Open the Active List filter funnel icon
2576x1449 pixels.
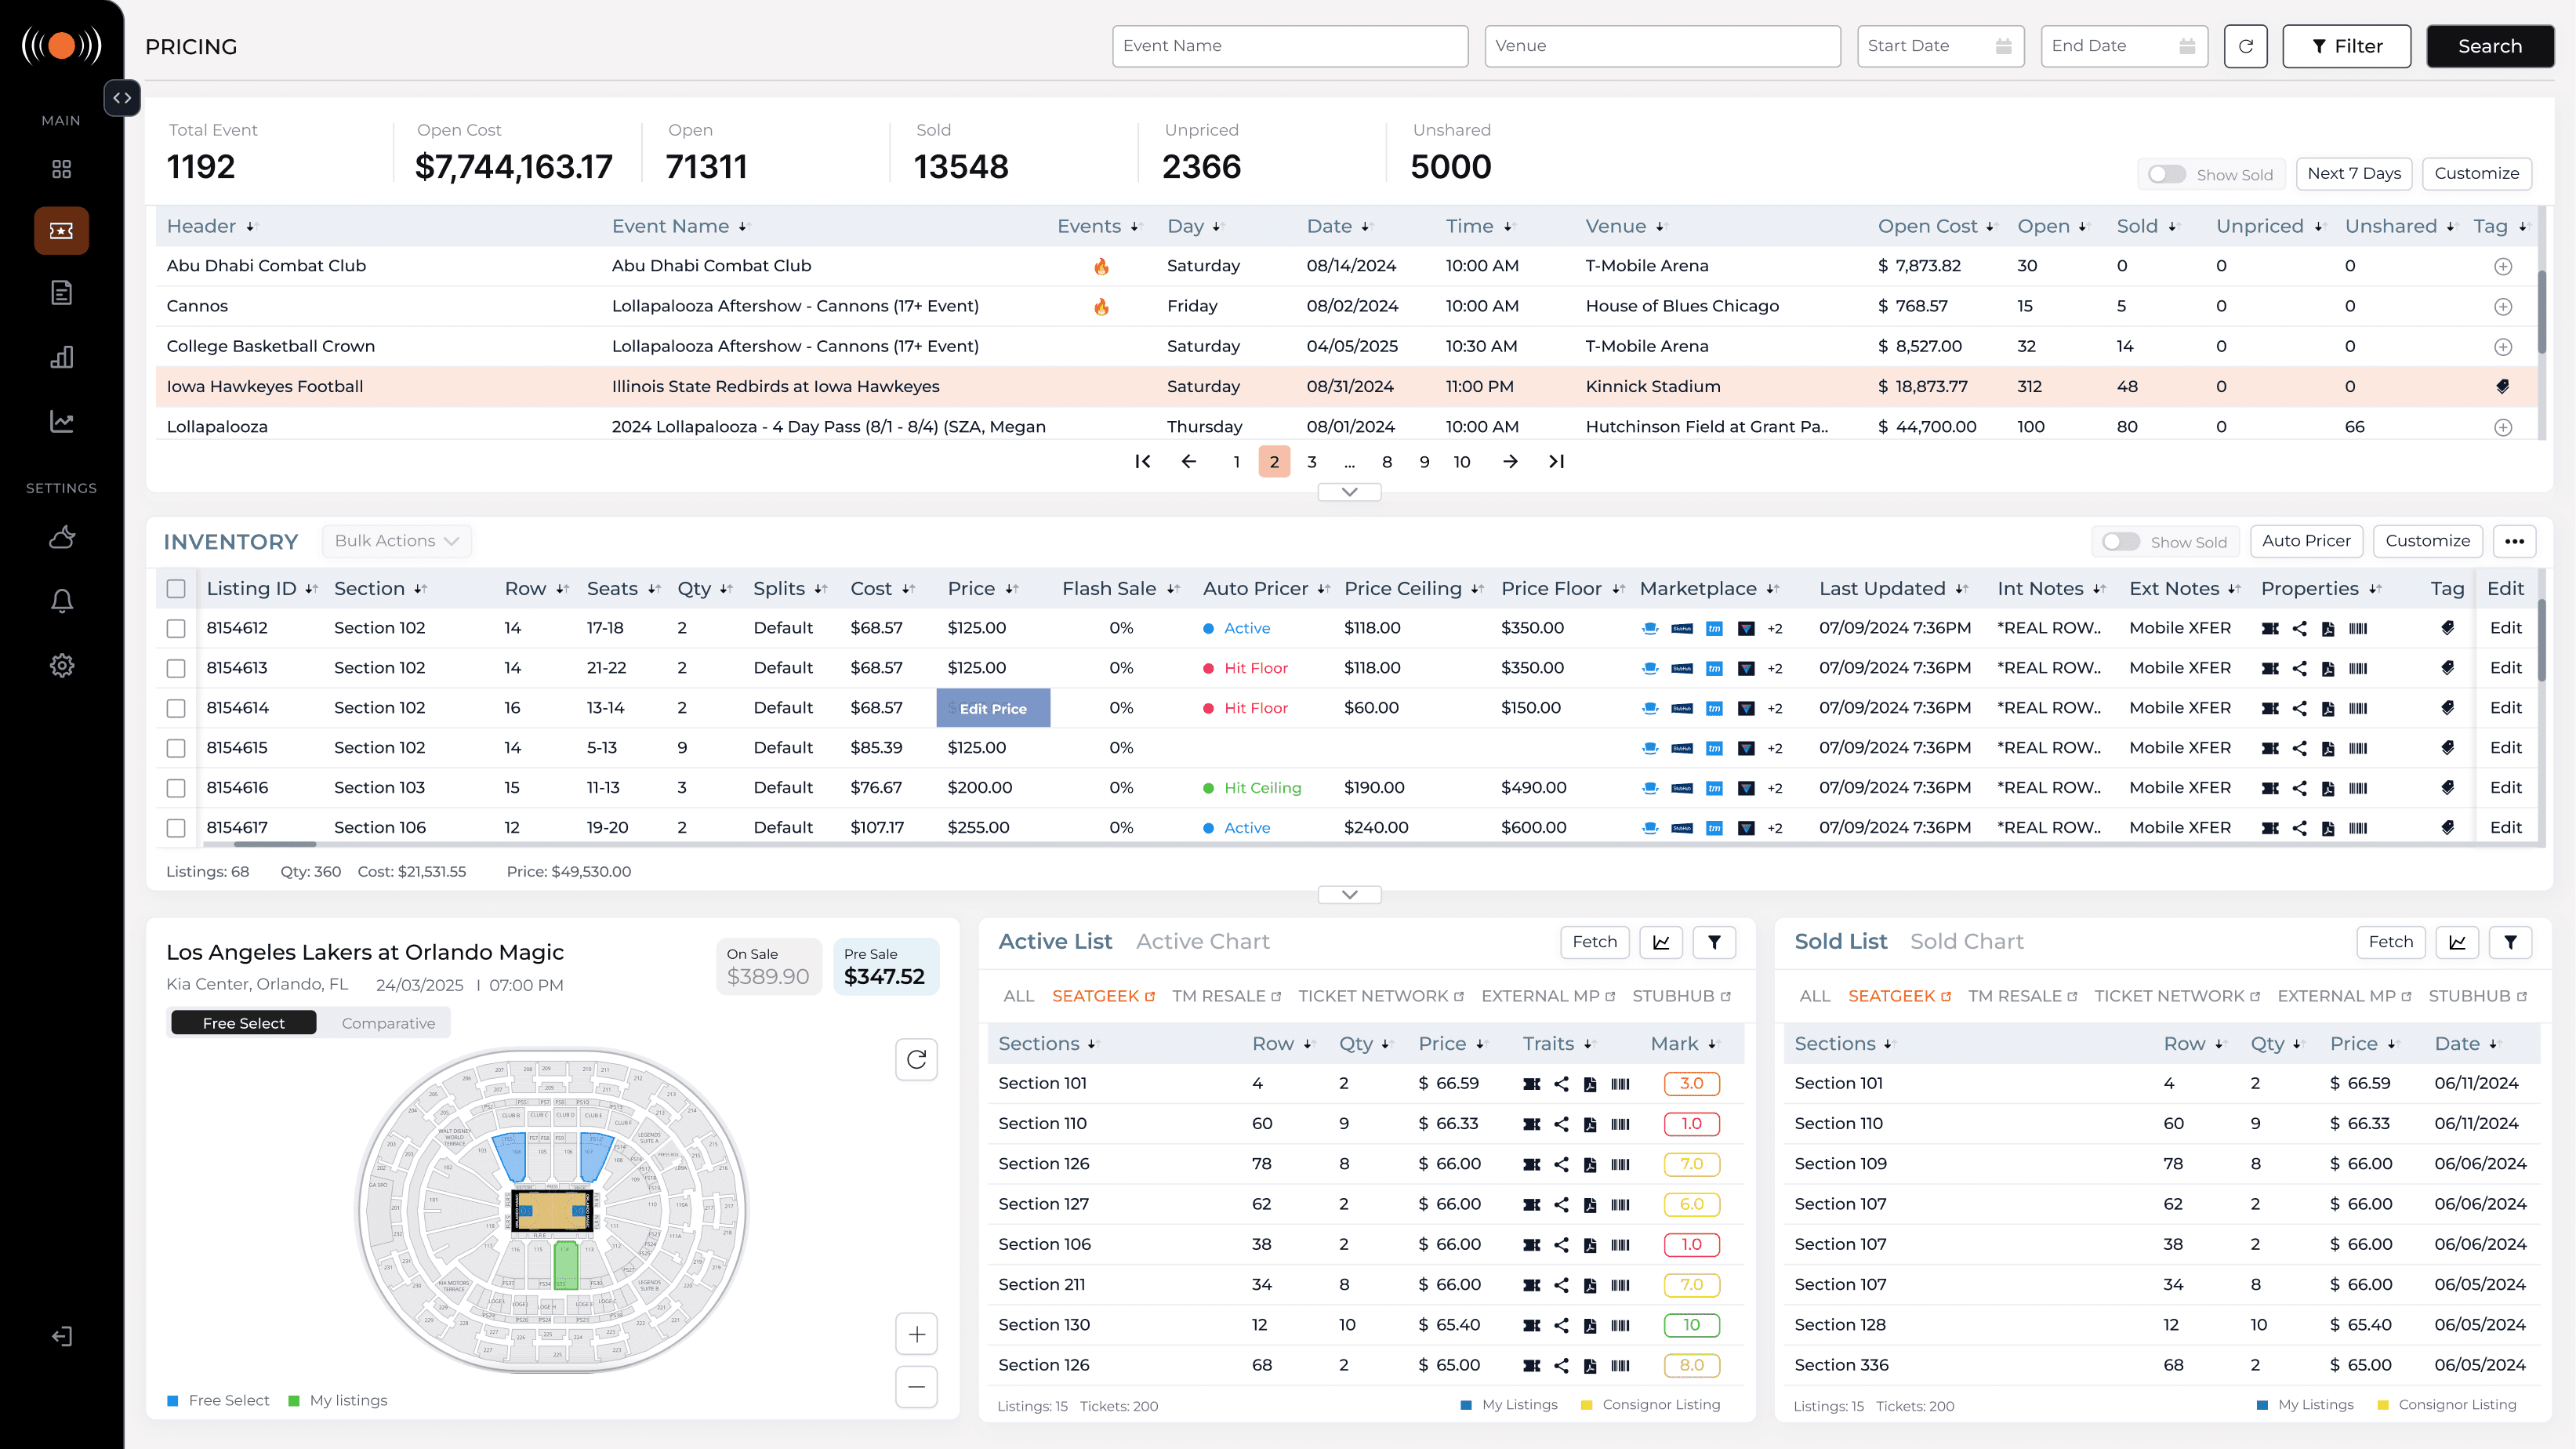point(1714,942)
